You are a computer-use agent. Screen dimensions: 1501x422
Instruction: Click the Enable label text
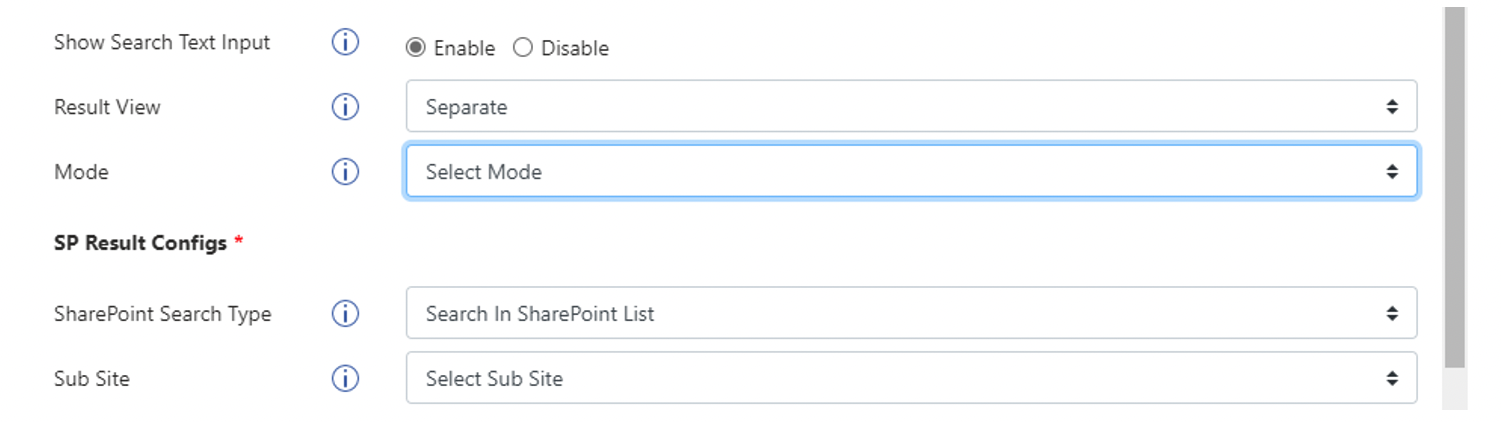[x=464, y=48]
